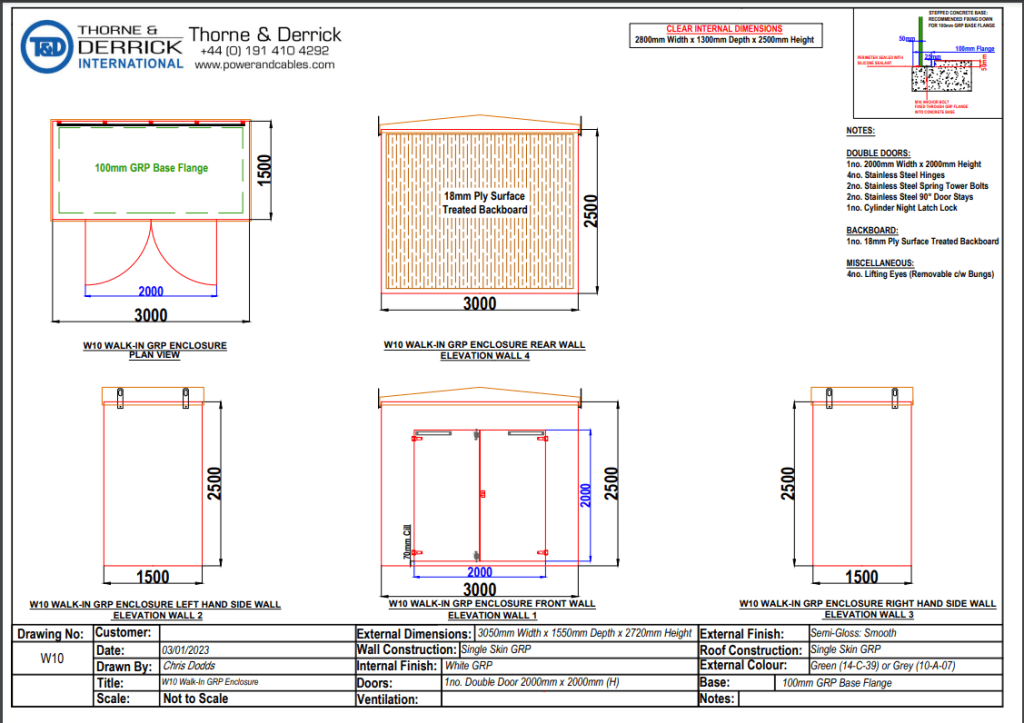Click the 2500 height dimension on rear wall
This screenshot has width=1024, height=723.
pyautogui.click(x=590, y=210)
